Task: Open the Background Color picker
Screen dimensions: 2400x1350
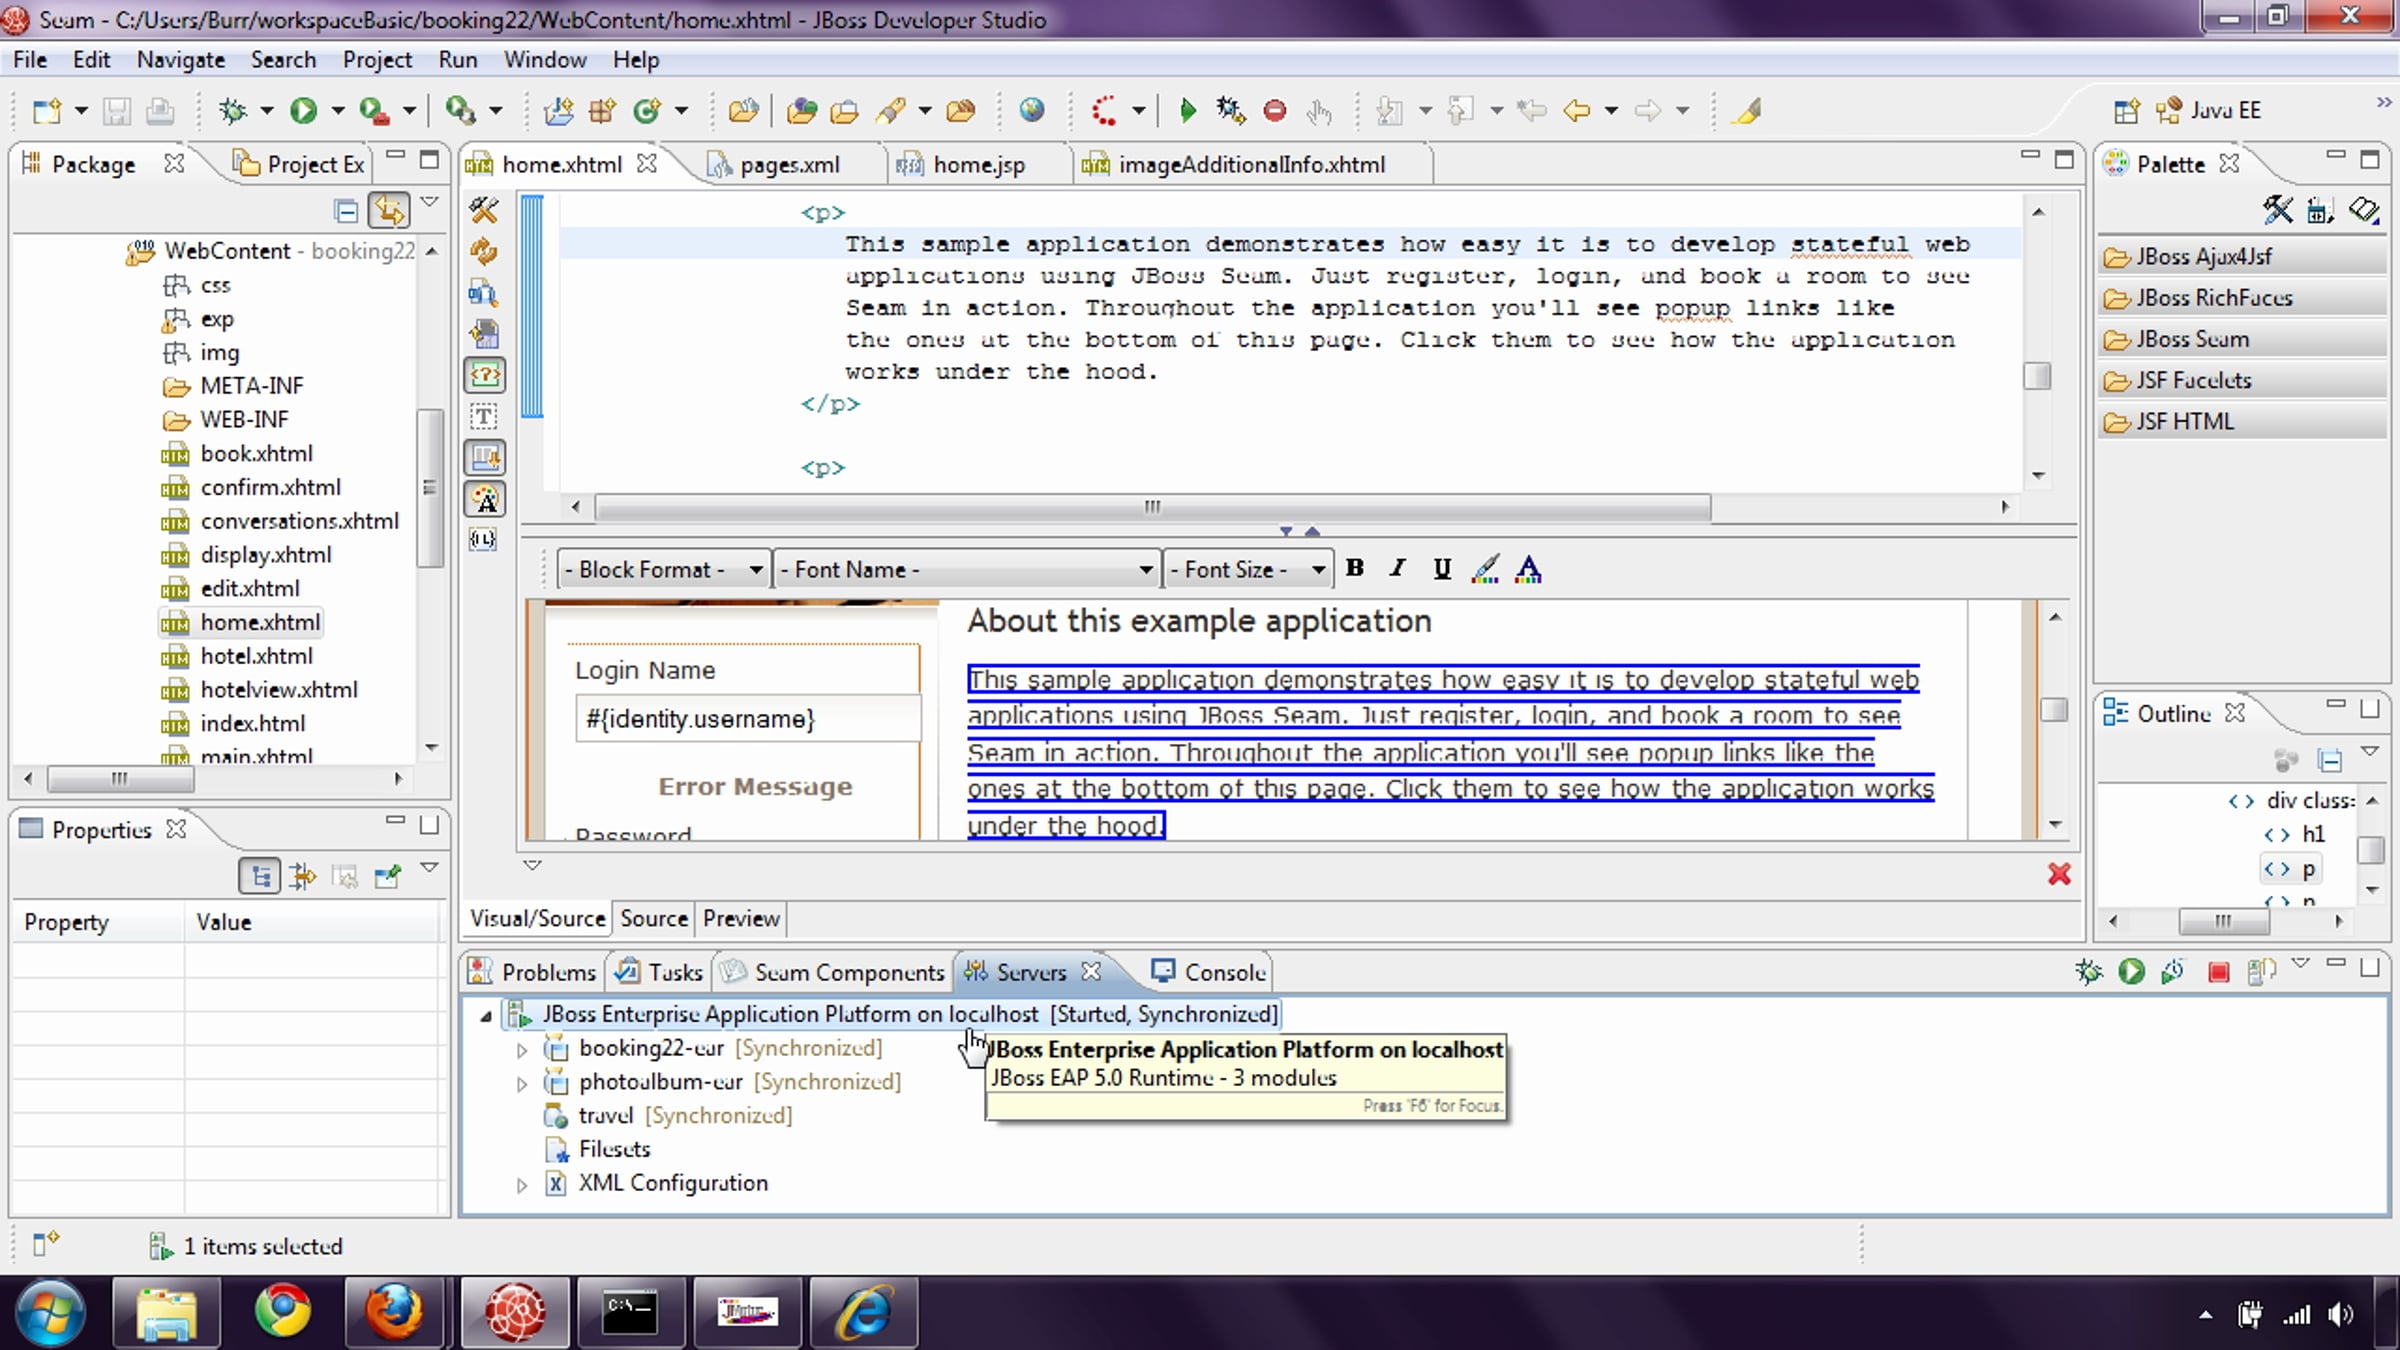Action: tap(1485, 568)
